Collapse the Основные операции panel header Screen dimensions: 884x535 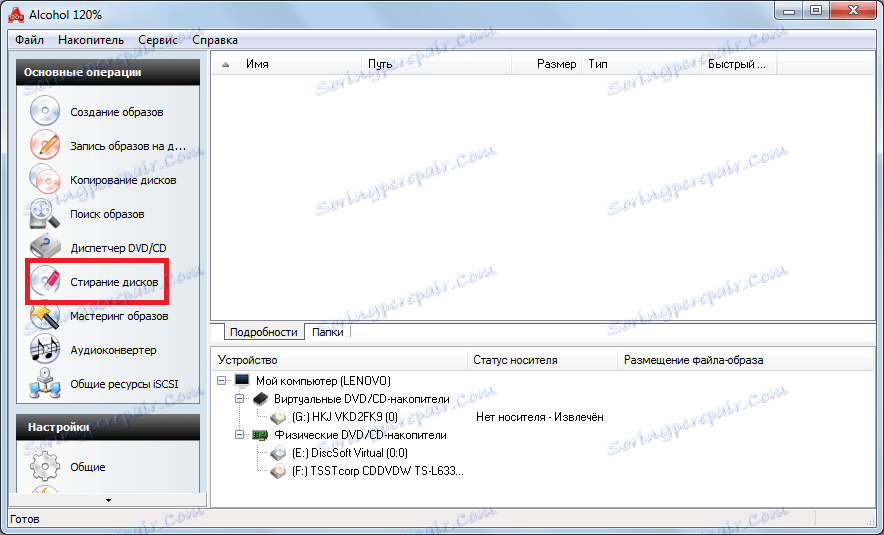pos(108,72)
